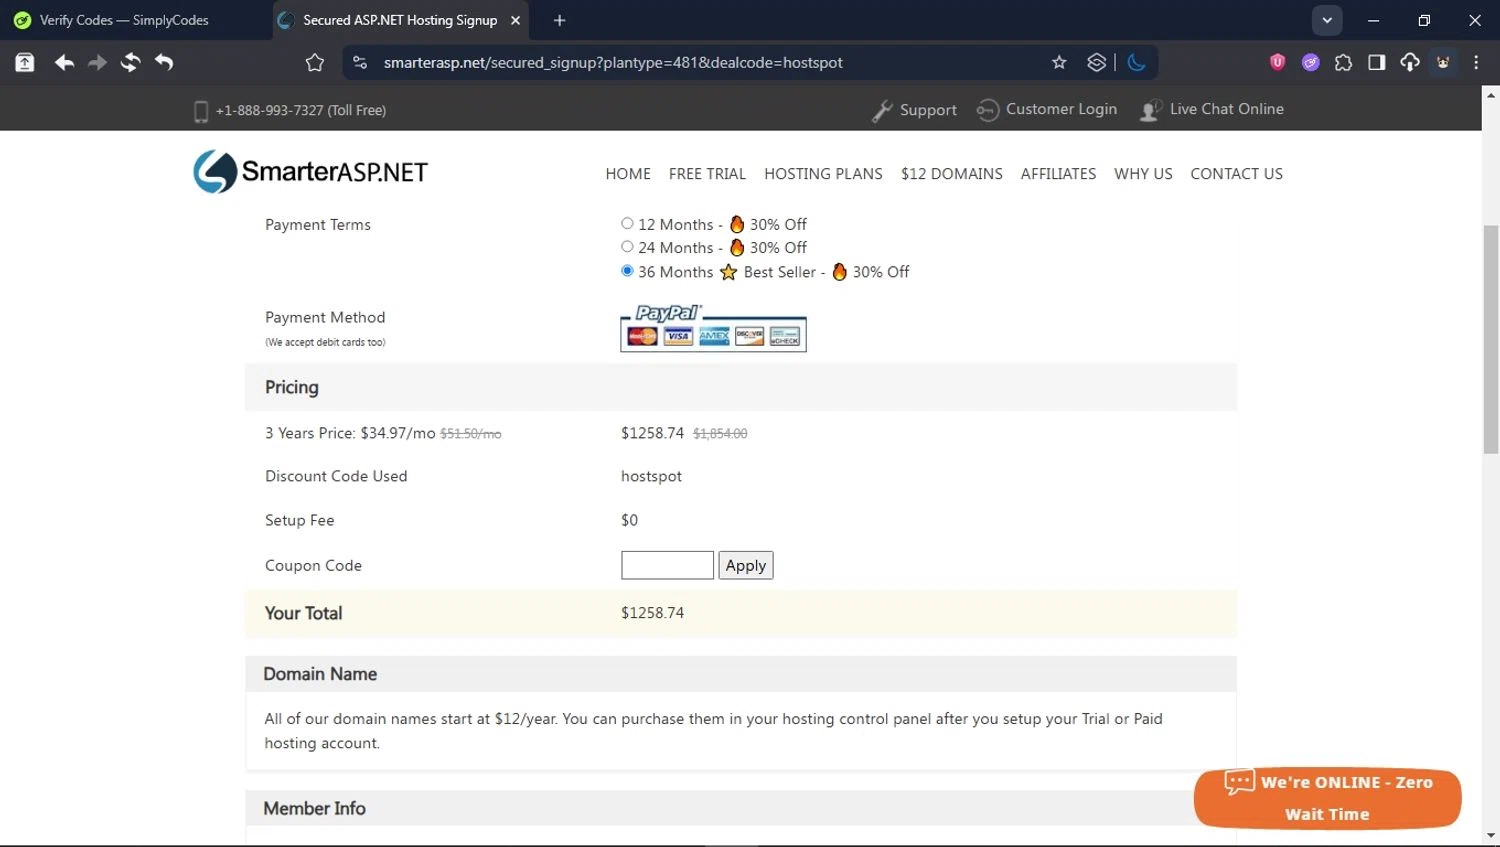Select the 36 Months Best Seller term

click(x=627, y=271)
